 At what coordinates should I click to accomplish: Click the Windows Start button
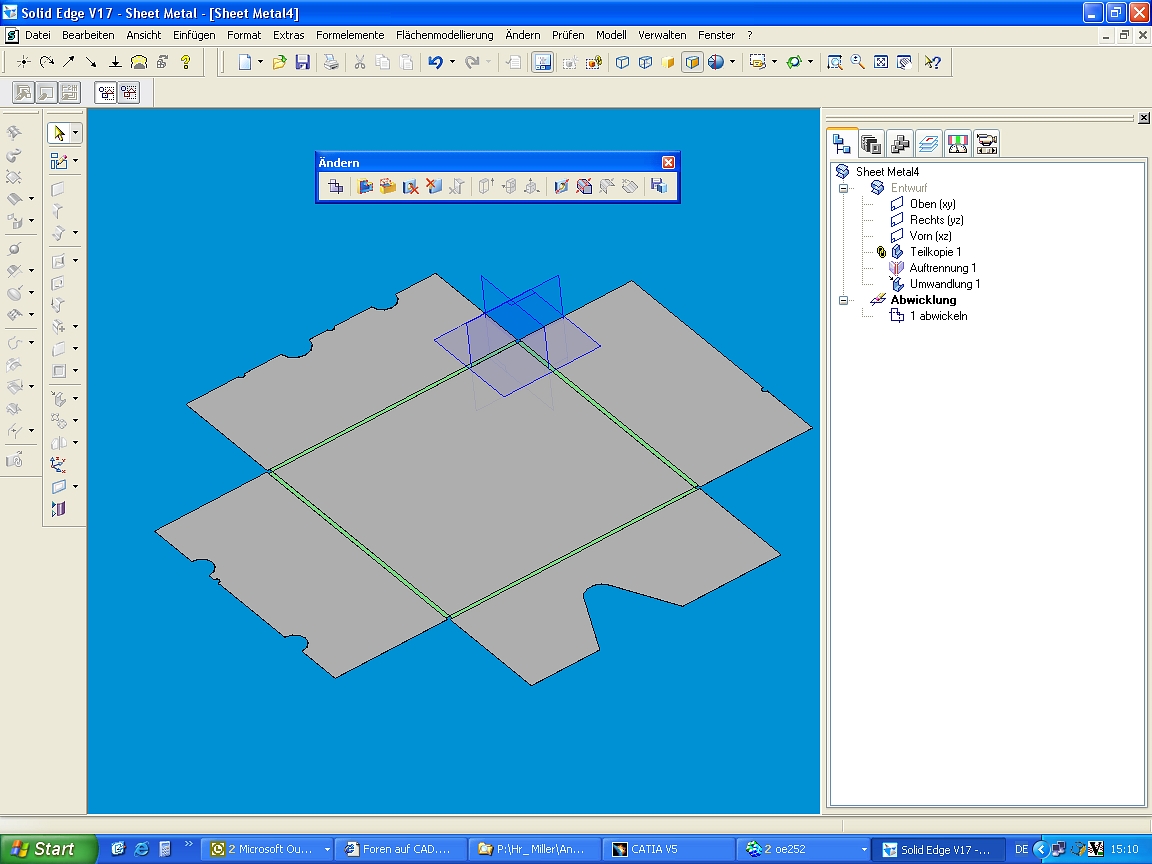(x=48, y=849)
